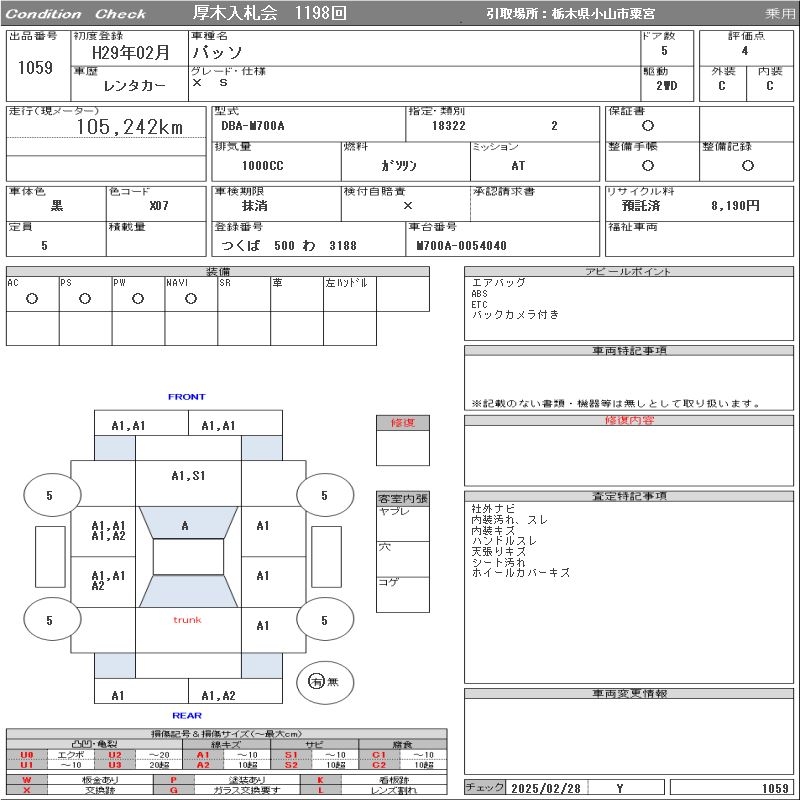Click the exterior grade C under 外装
Image resolution: width=800 pixels, height=800 pixels.
[721, 86]
